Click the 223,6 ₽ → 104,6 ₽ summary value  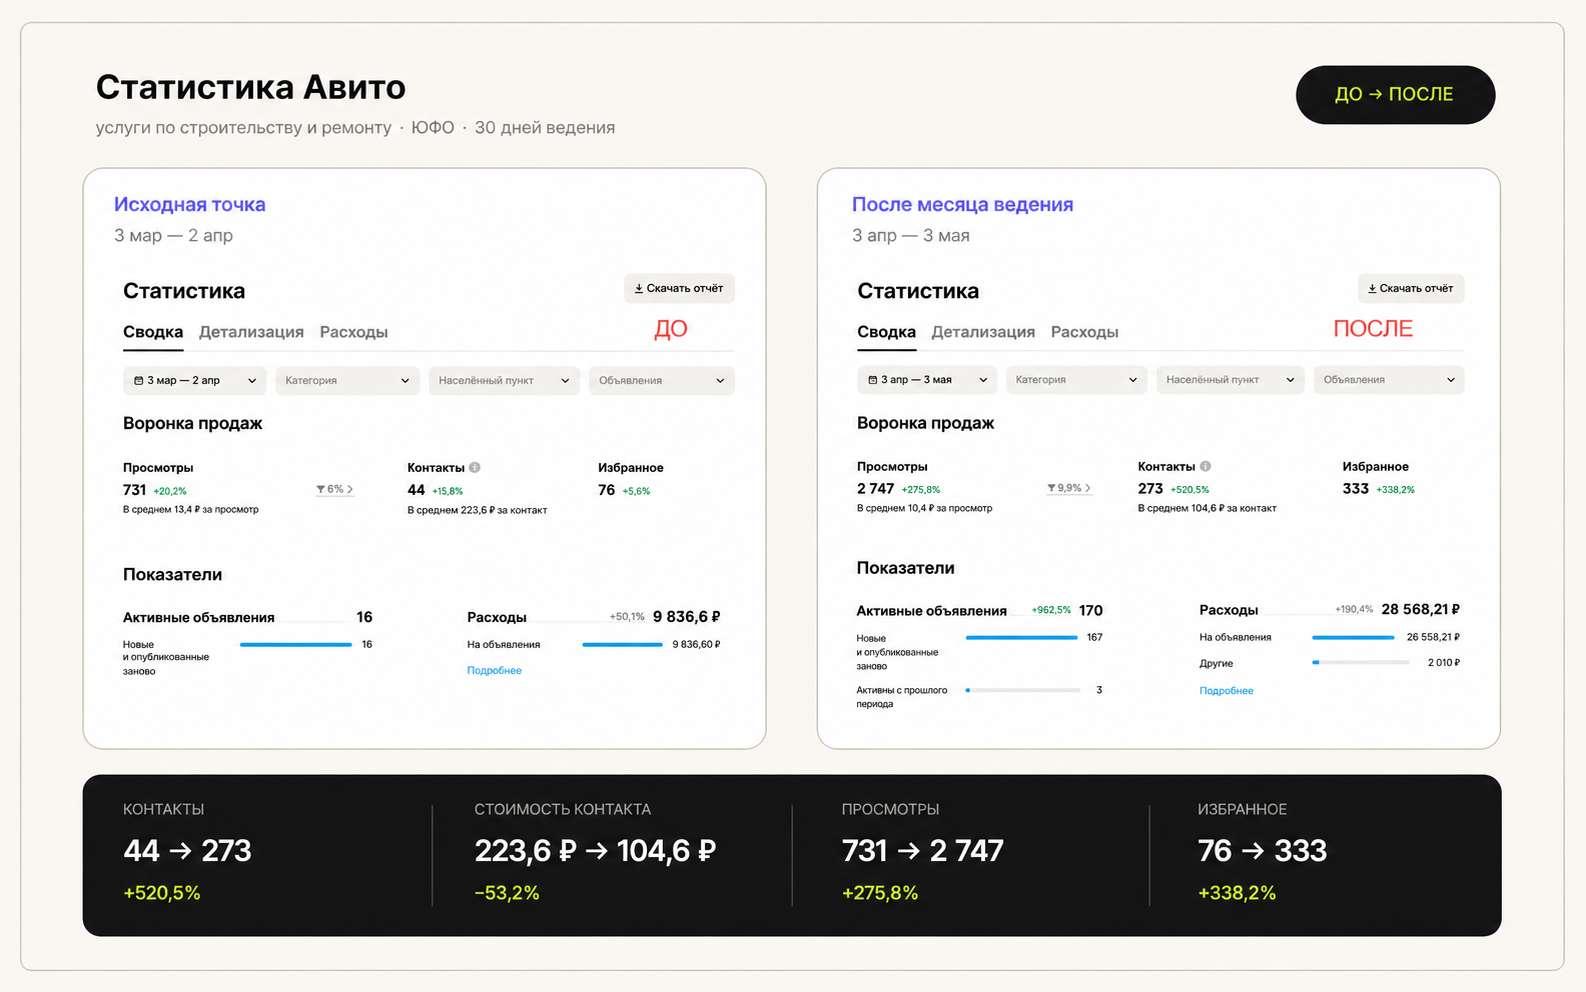(x=595, y=851)
